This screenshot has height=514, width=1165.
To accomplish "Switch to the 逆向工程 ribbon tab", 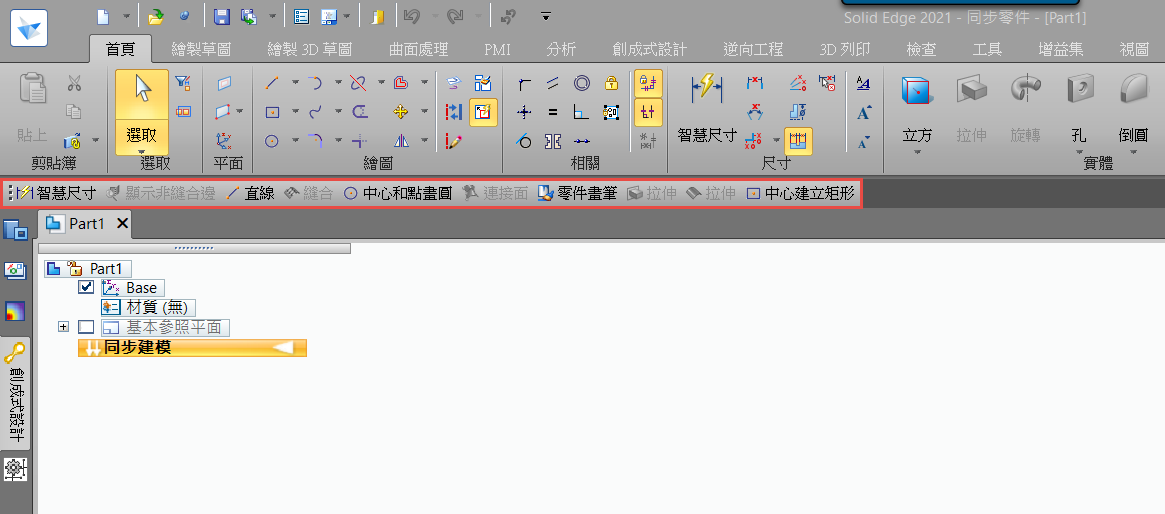I will pyautogui.click(x=753, y=50).
